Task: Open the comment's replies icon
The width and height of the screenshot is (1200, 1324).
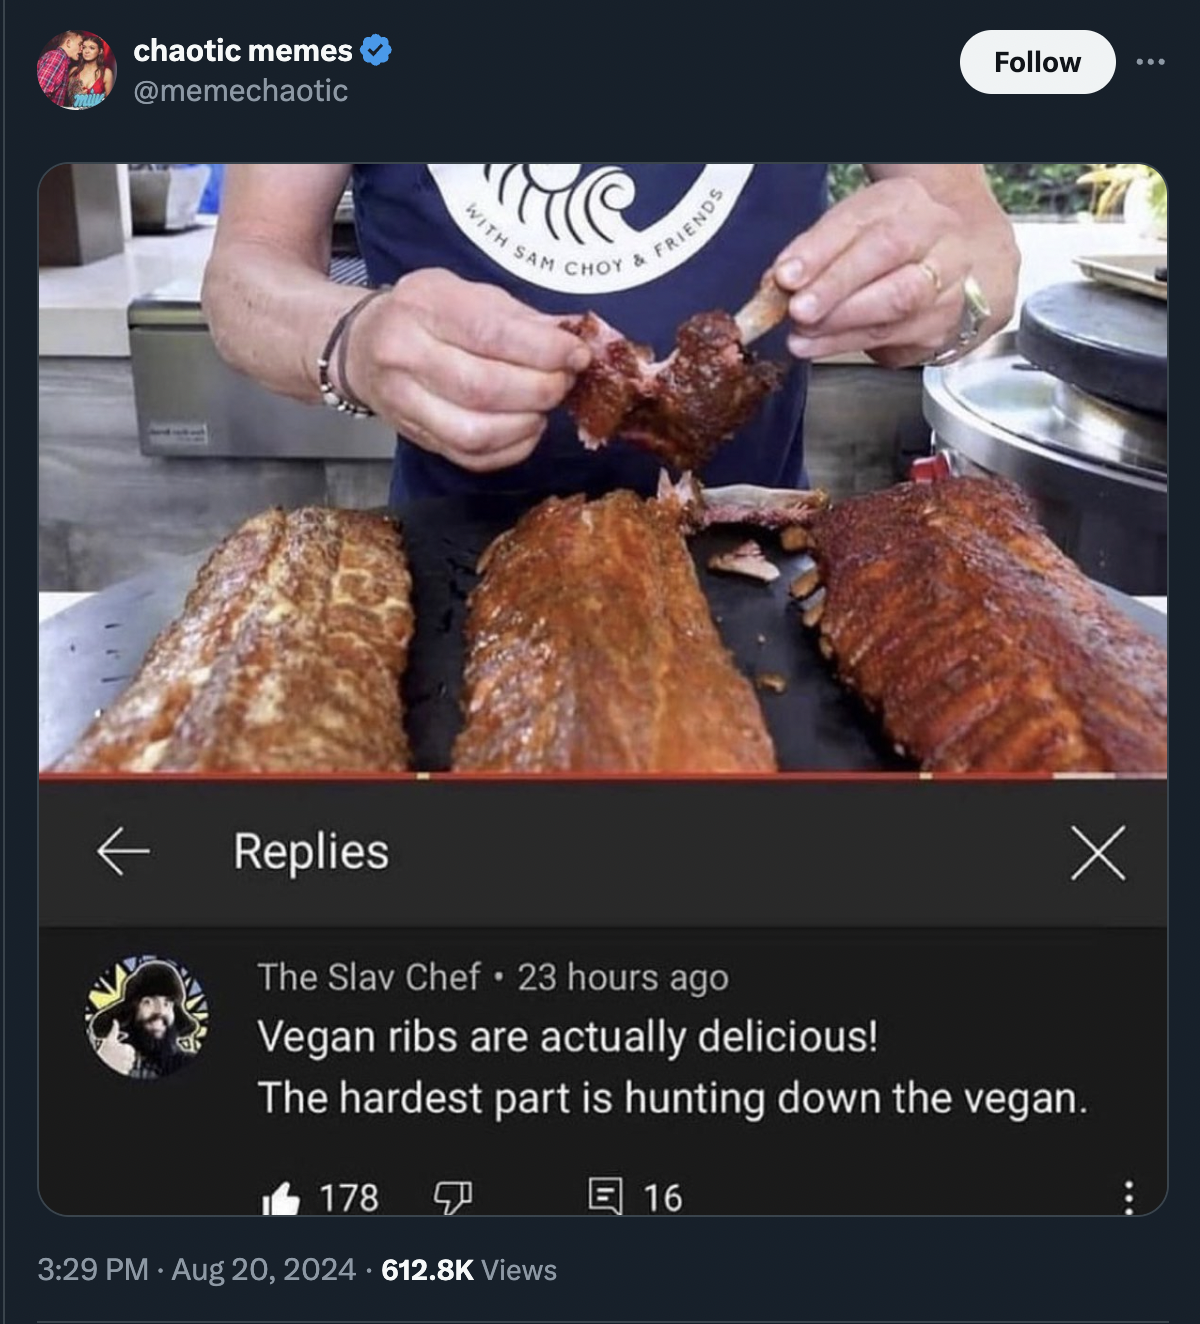Action: point(605,1196)
